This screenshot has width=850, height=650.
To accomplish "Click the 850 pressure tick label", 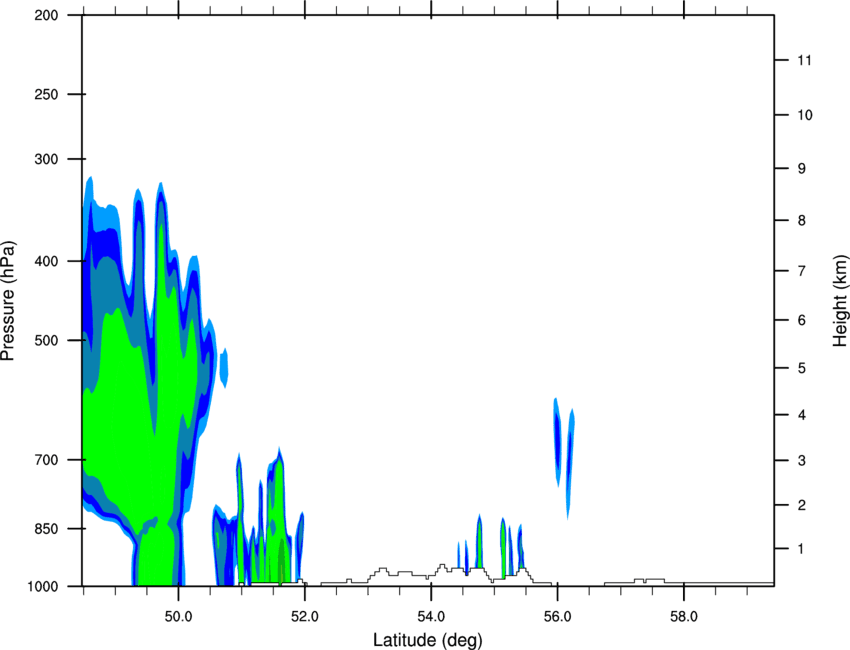I will click(46, 529).
